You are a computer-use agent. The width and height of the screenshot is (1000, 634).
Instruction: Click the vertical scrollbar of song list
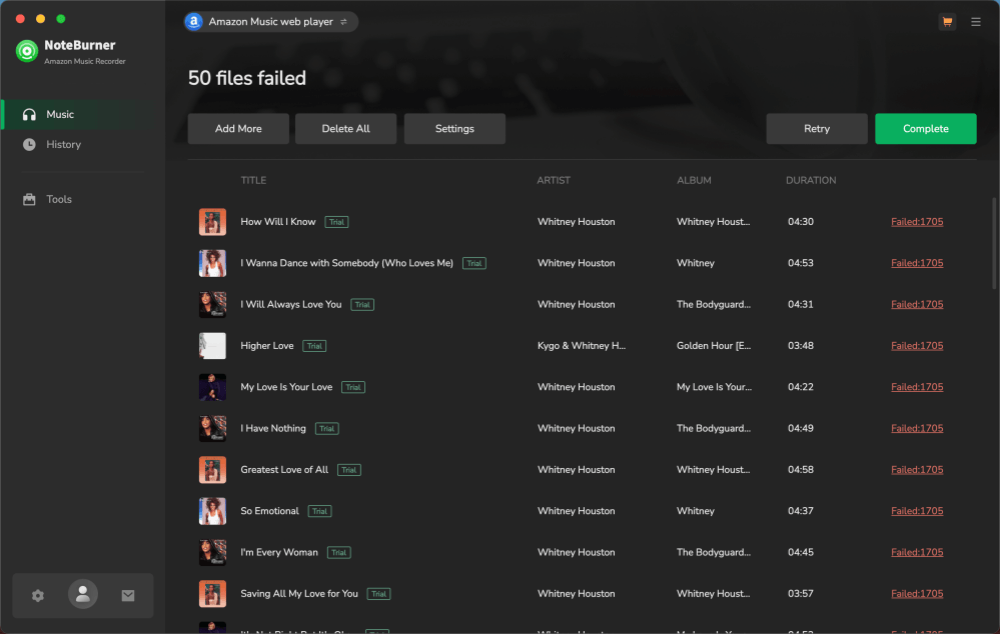coord(994,242)
